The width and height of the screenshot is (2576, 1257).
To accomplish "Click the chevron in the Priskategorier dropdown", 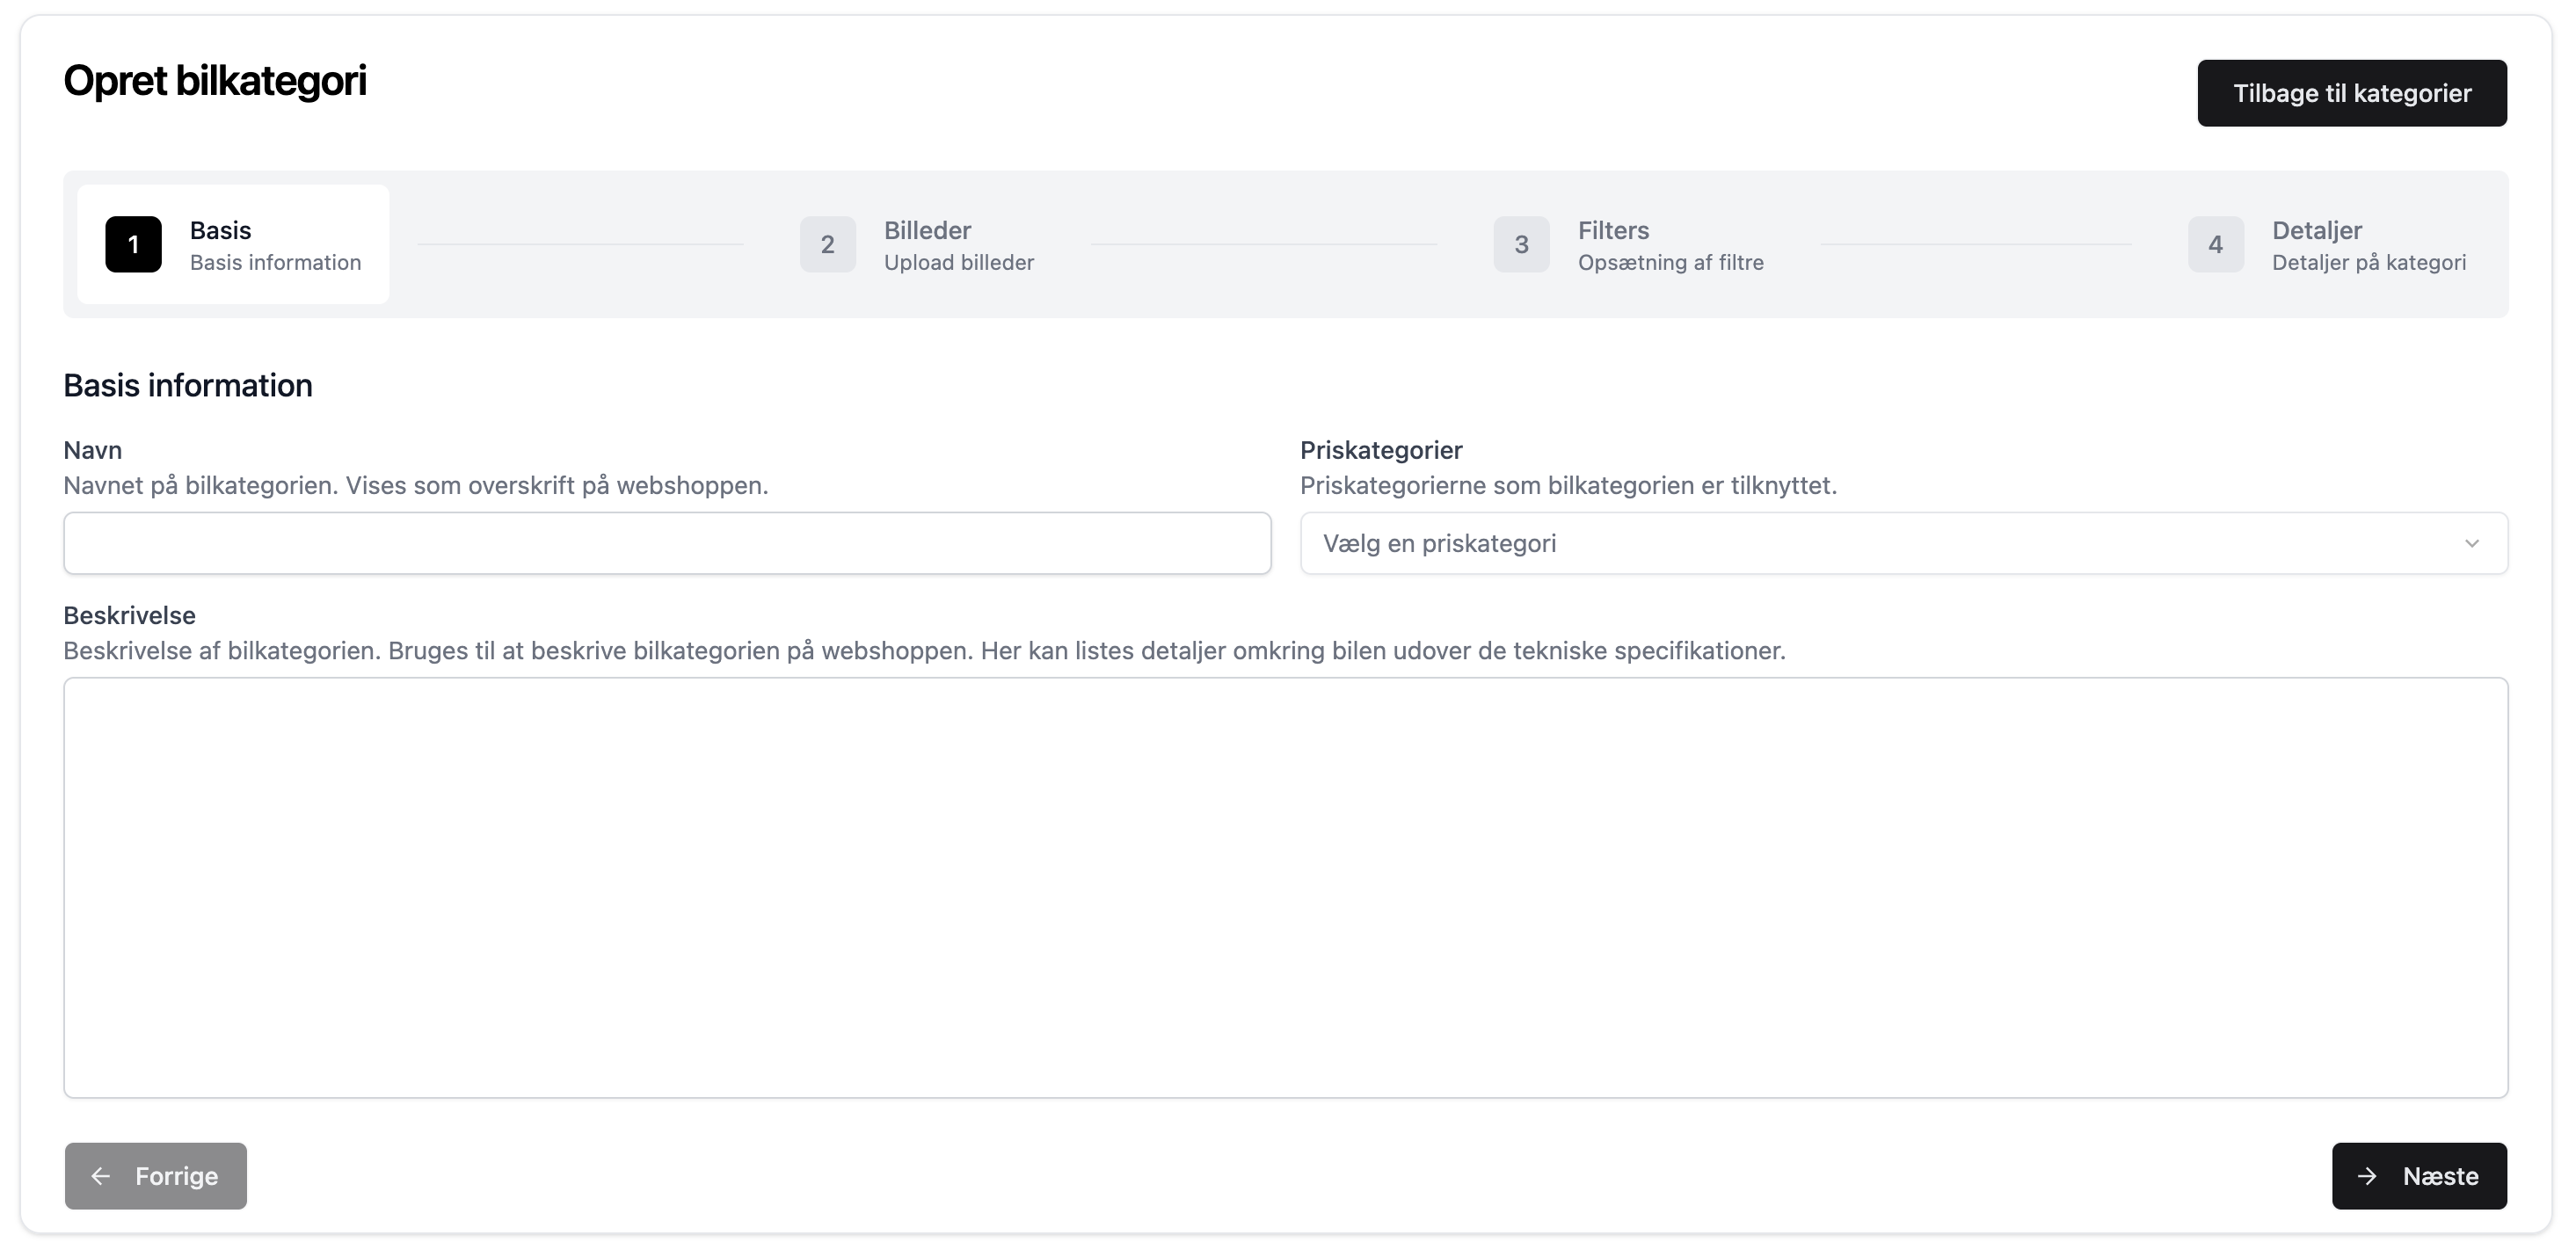I will point(2472,543).
